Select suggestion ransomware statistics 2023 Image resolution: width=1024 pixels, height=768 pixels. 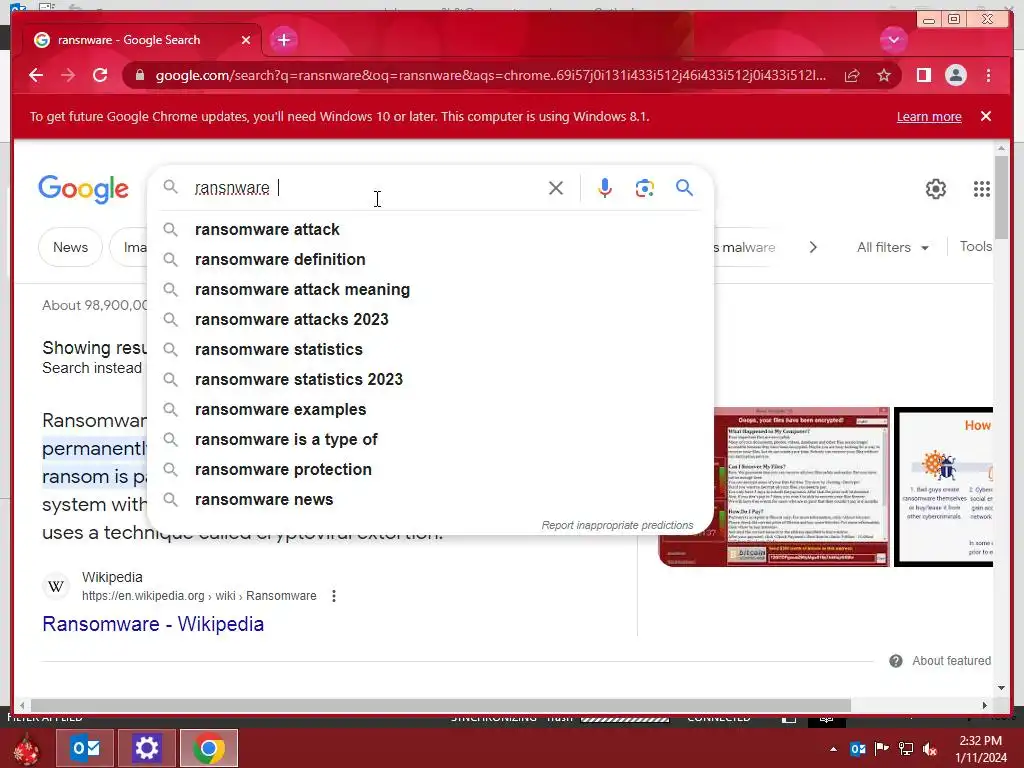tap(430, 380)
